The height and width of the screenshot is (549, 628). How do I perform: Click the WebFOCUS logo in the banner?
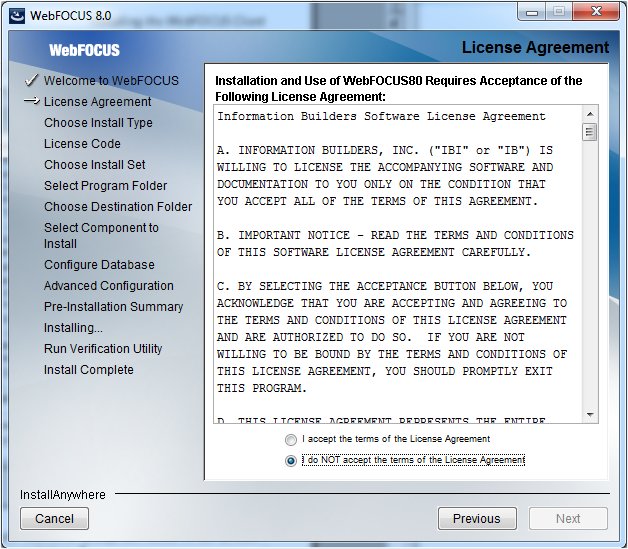coord(85,50)
